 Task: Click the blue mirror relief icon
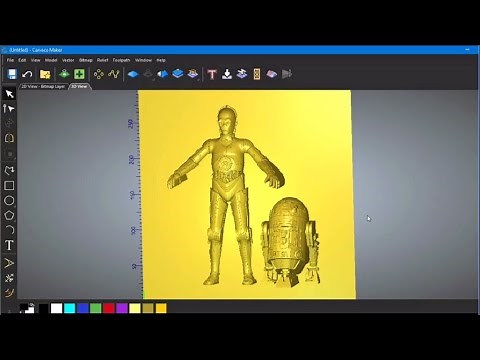coord(163,74)
